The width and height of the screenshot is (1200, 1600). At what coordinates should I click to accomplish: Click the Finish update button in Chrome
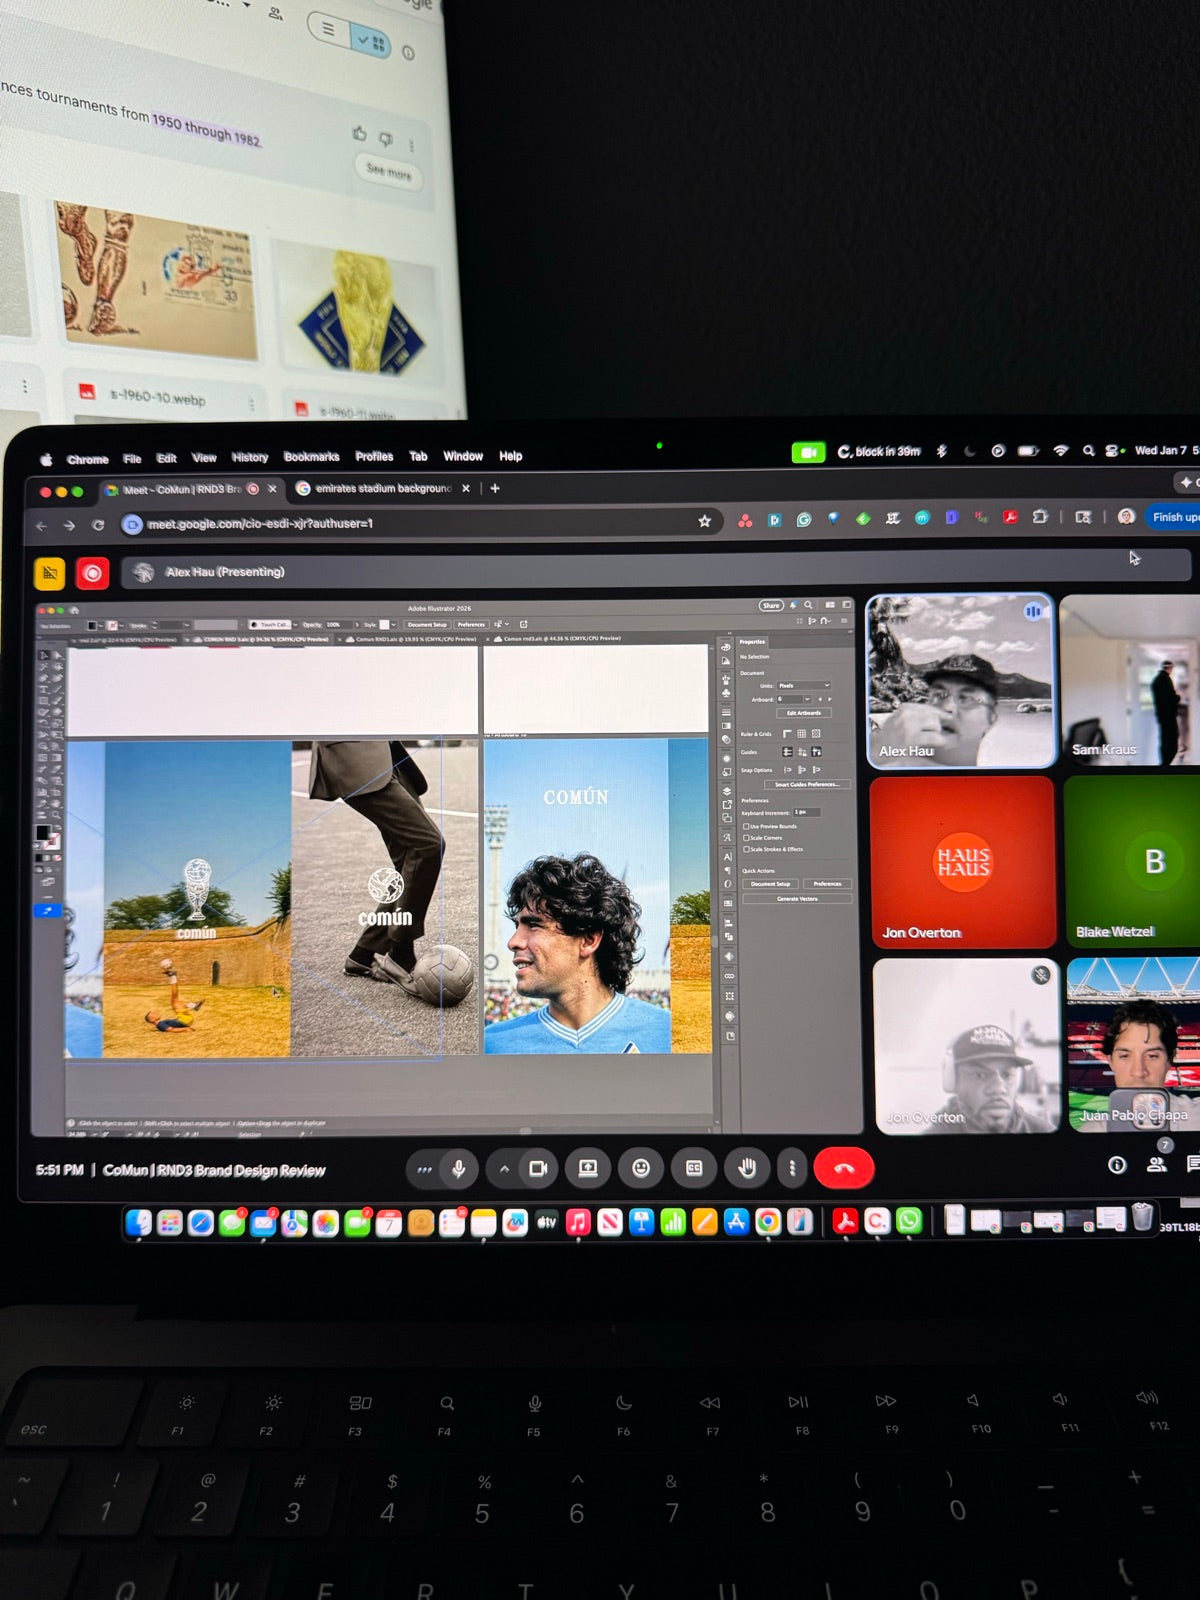tap(1172, 517)
